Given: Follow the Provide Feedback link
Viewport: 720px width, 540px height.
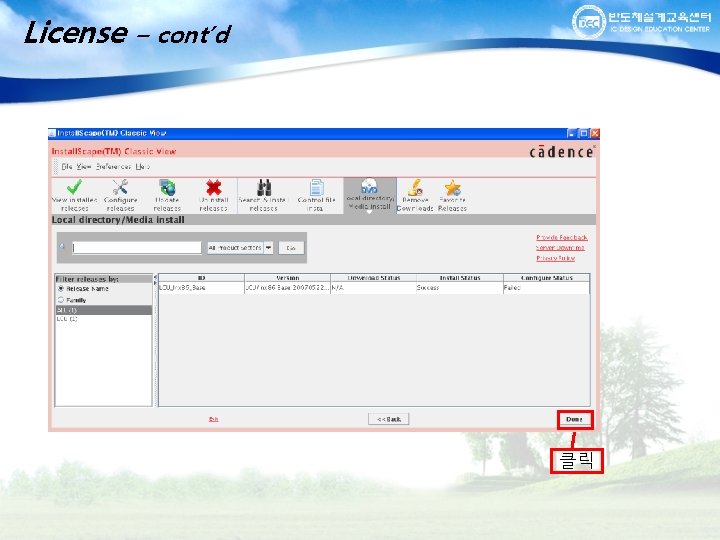Looking at the screenshot, I should (562, 237).
